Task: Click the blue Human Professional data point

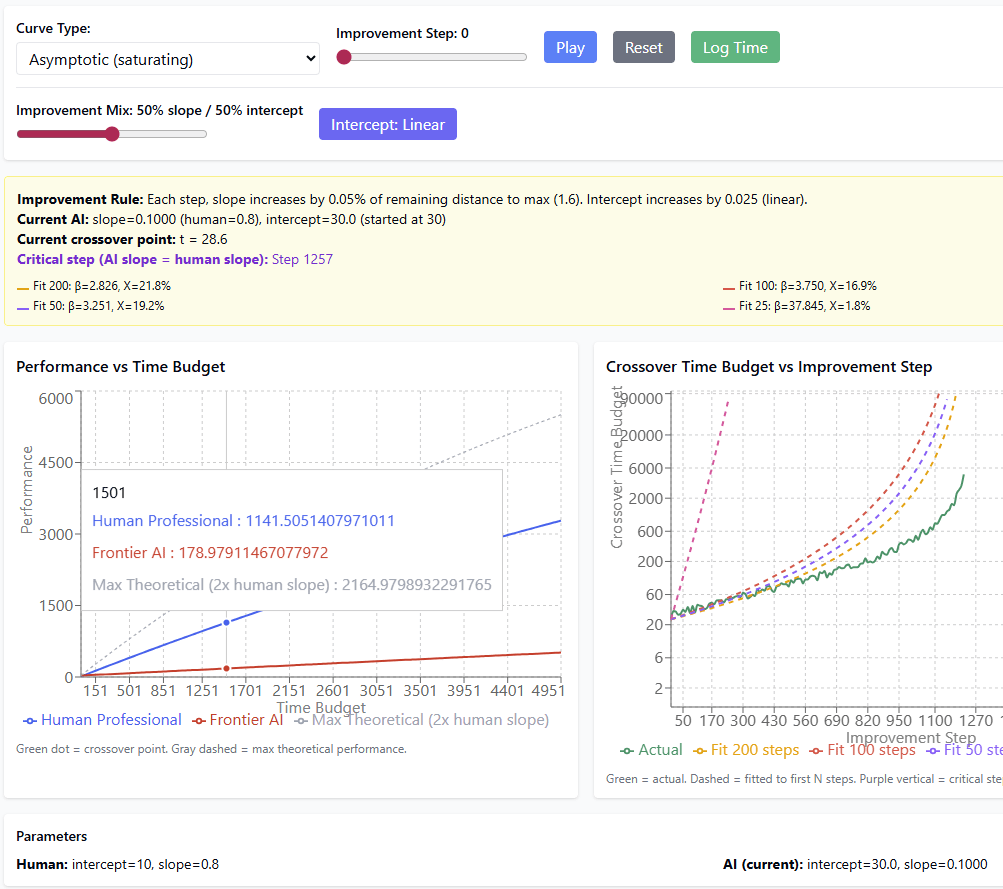Action: tap(226, 622)
